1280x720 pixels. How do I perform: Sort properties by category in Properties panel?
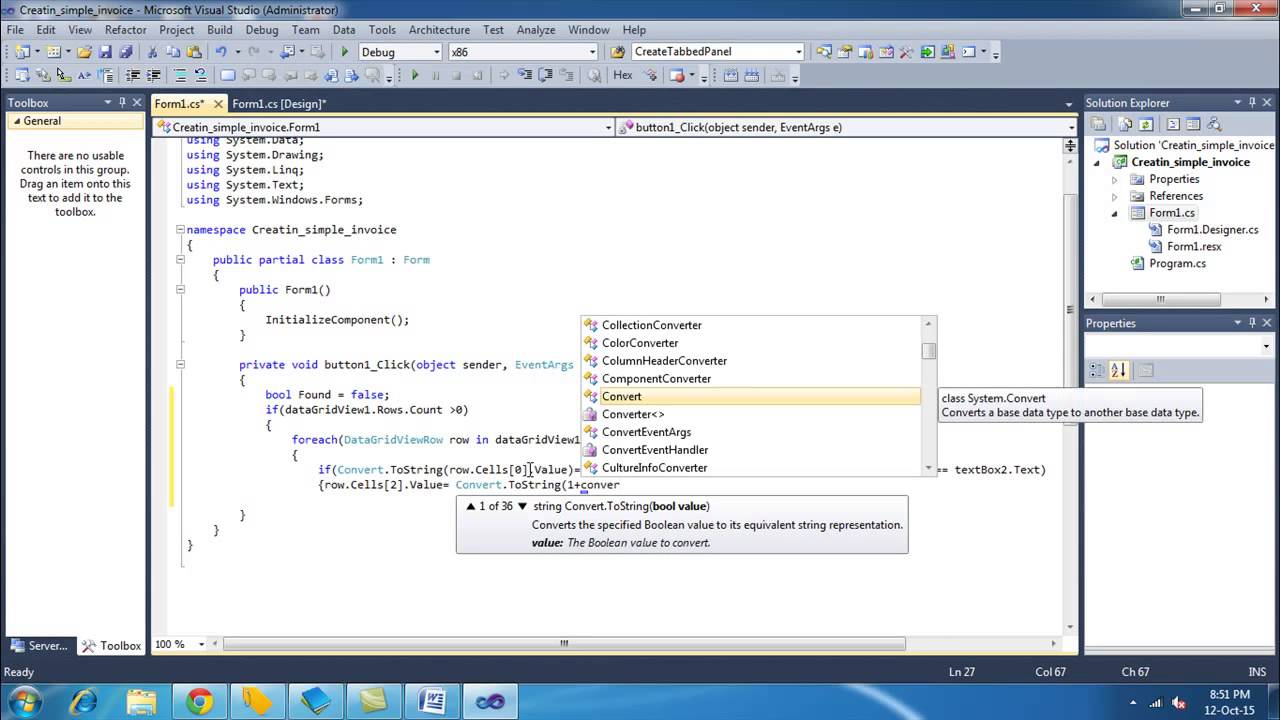(x=1097, y=370)
